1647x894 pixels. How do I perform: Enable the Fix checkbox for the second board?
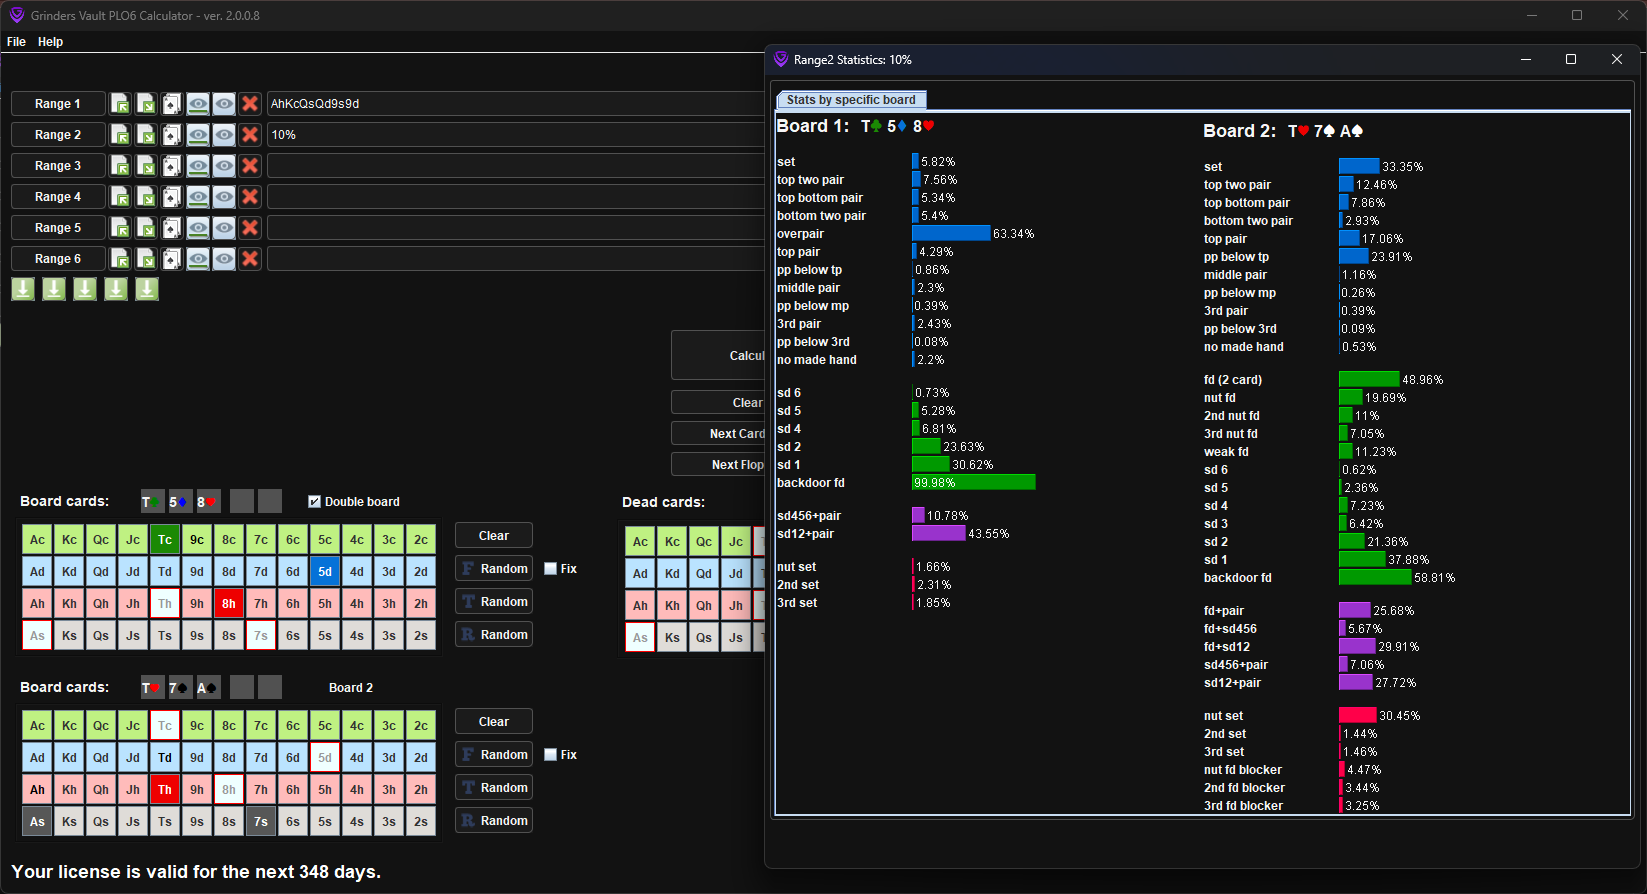click(x=551, y=755)
